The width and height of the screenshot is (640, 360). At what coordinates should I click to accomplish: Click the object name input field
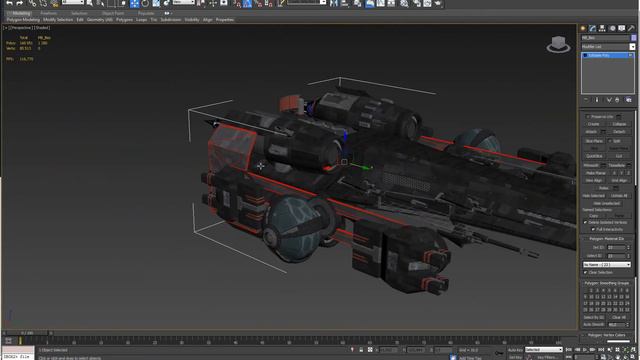point(605,38)
